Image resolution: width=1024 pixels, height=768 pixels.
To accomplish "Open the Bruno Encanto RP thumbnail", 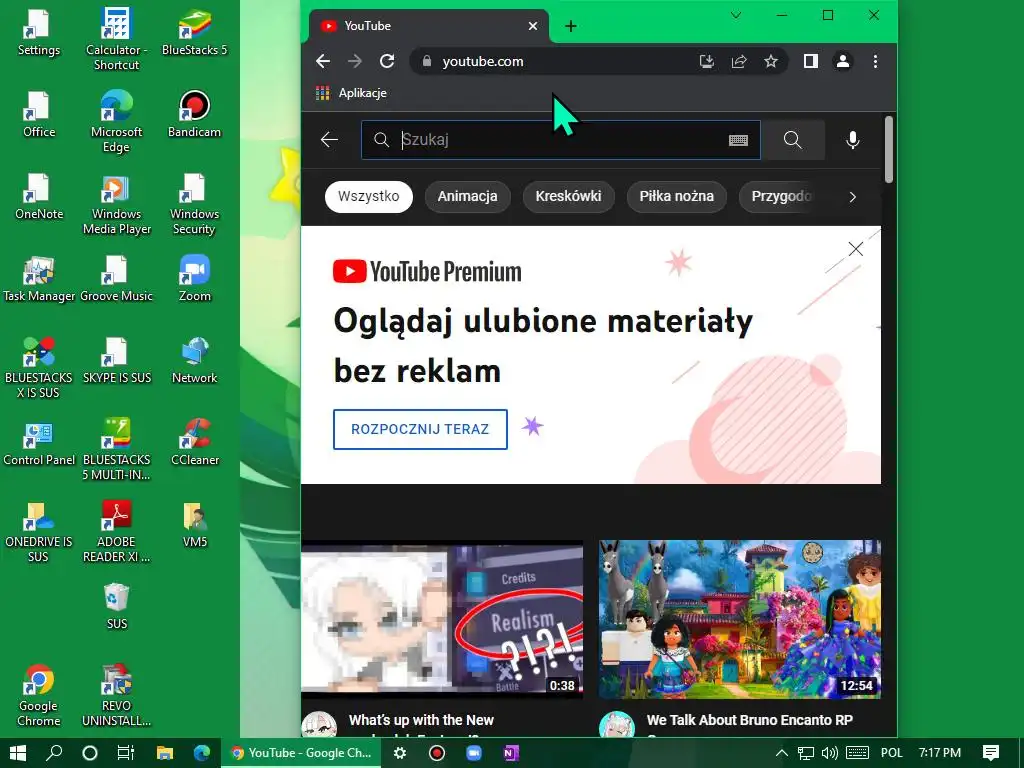I will [x=740, y=618].
